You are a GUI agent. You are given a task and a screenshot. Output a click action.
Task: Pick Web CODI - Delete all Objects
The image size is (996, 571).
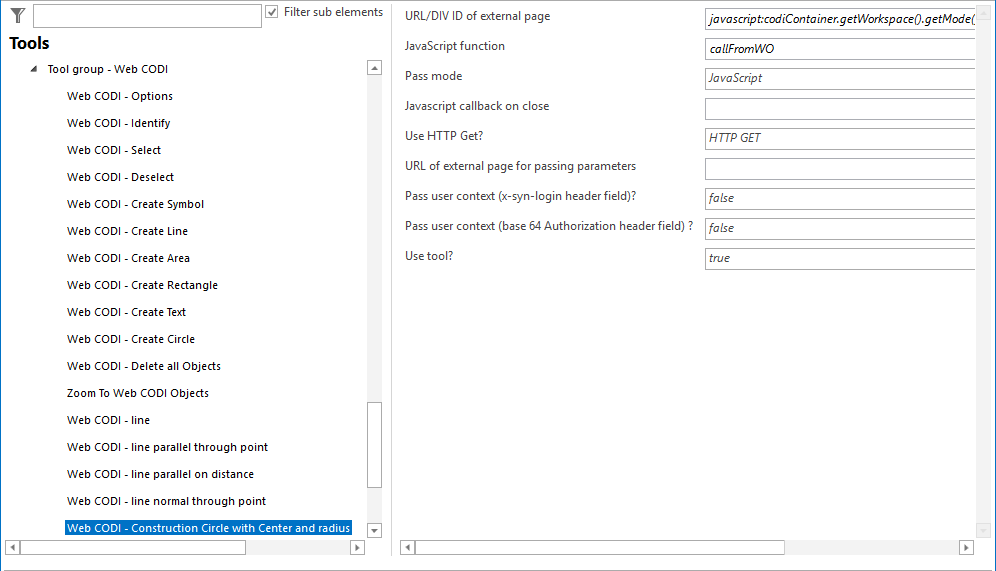[x=143, y=367]
